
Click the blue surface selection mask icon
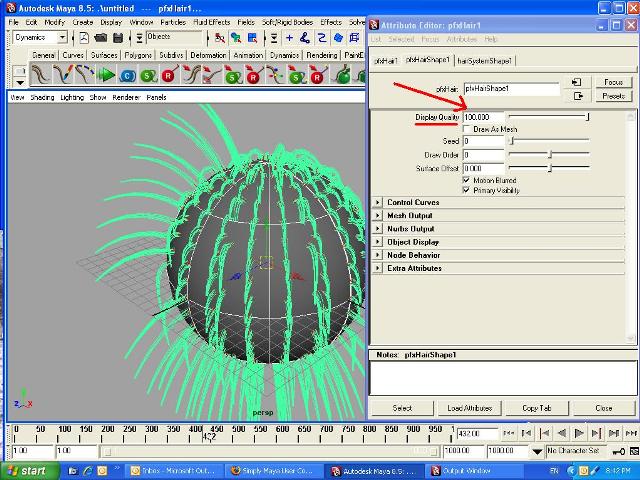338,38
